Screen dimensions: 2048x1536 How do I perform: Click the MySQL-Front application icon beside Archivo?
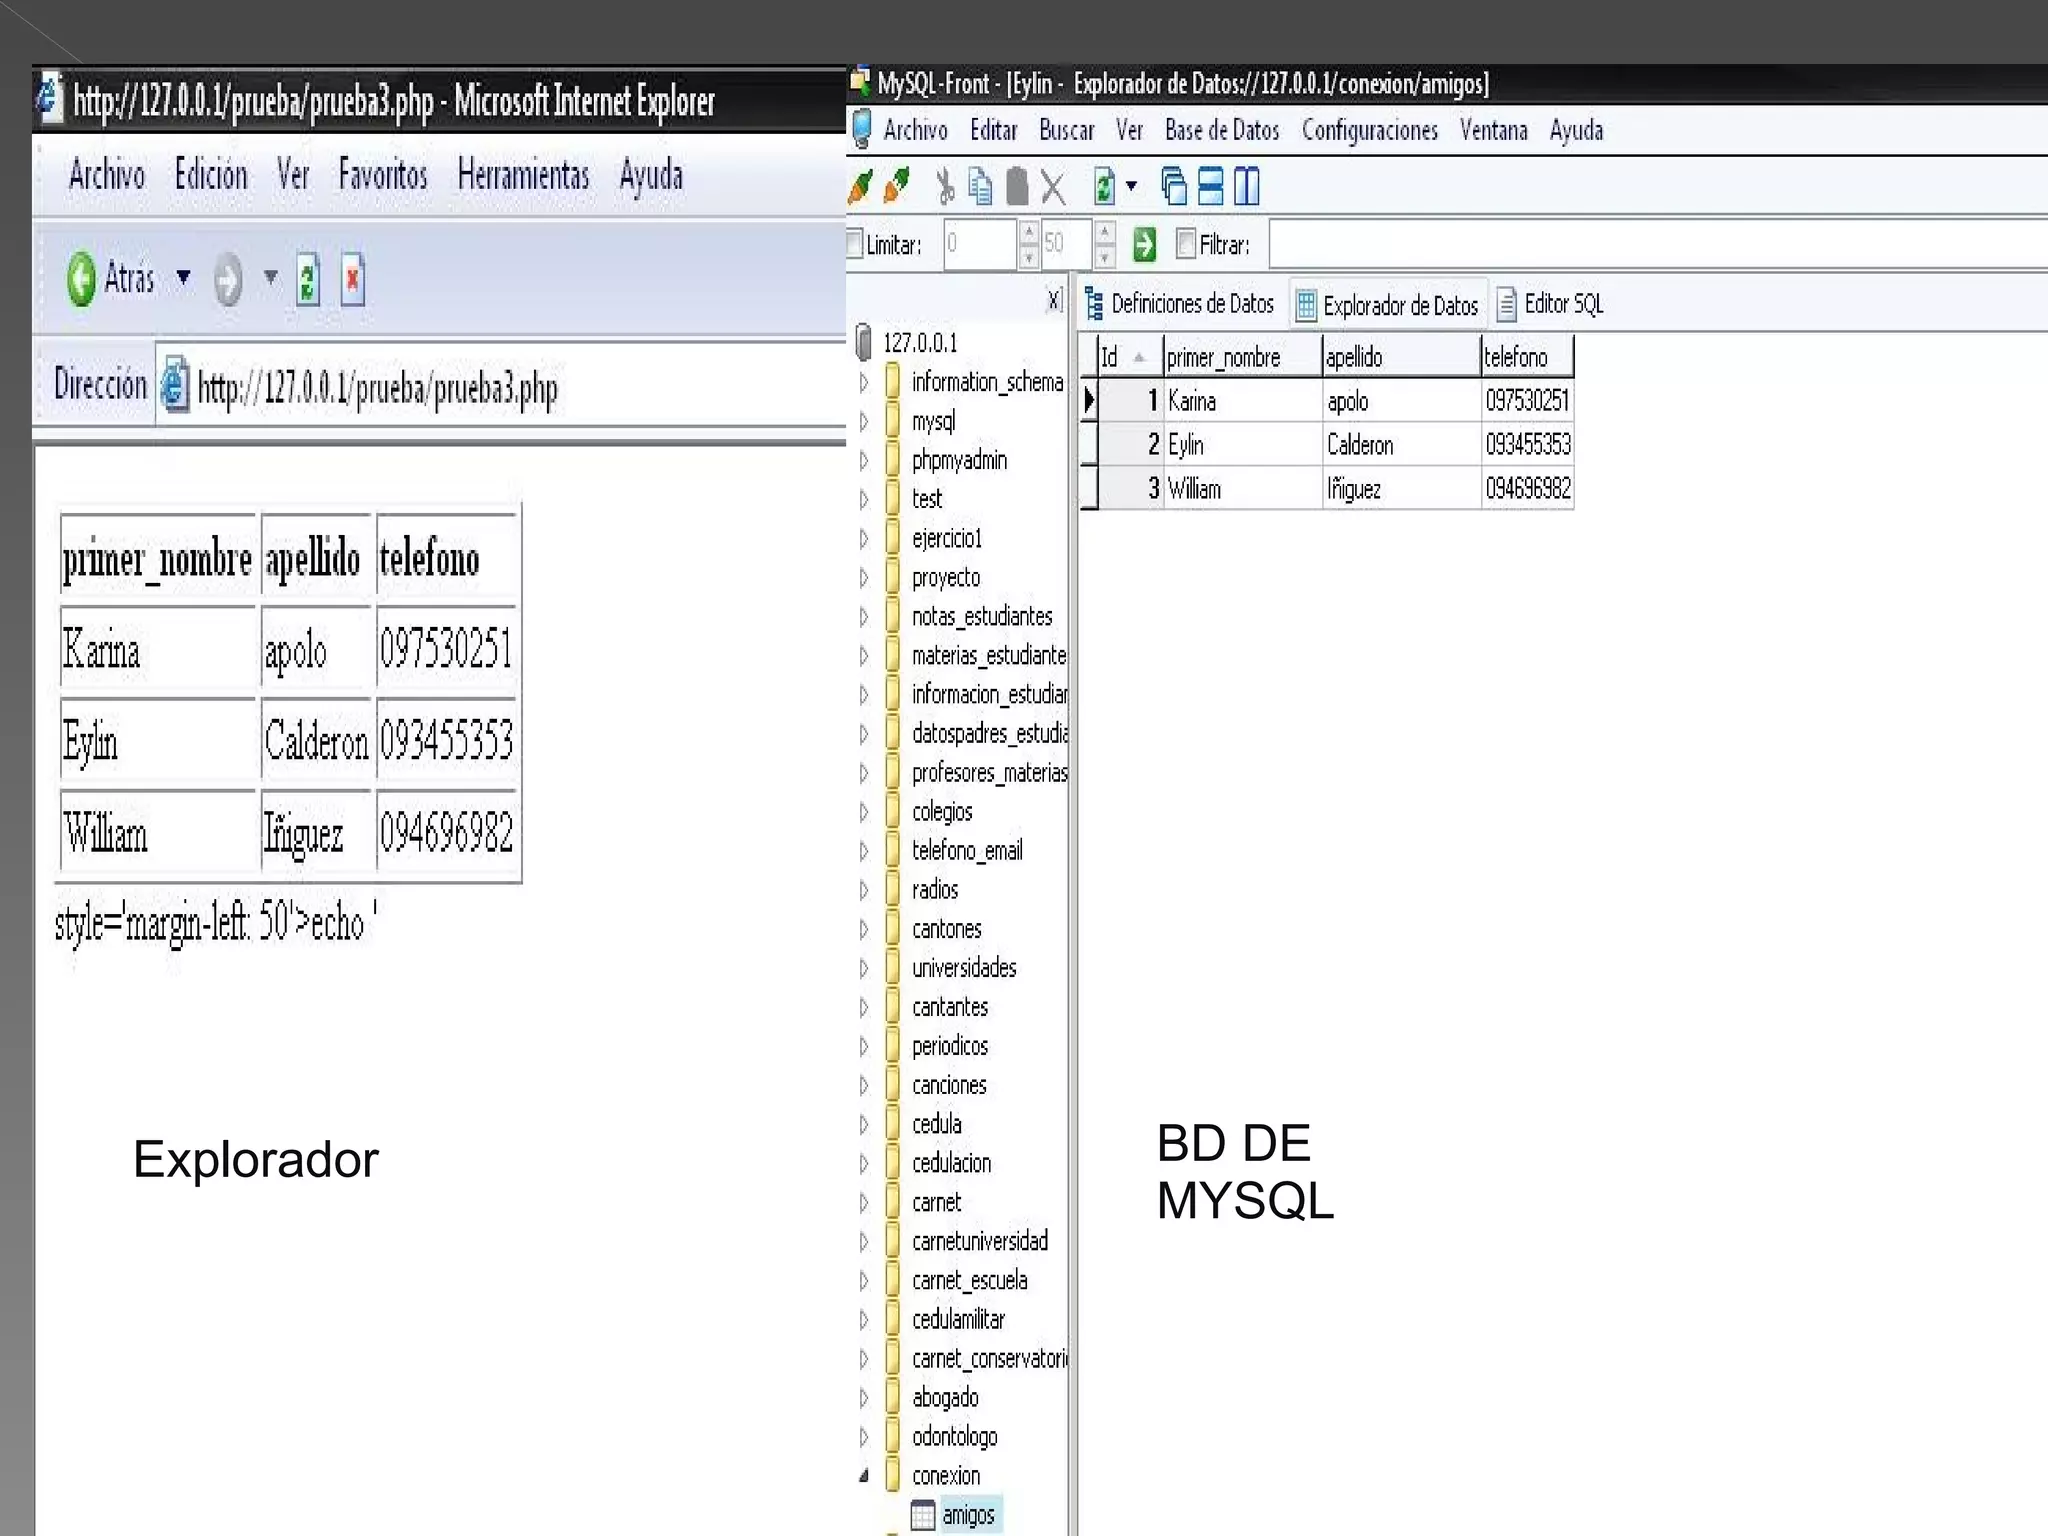(861, 131)
